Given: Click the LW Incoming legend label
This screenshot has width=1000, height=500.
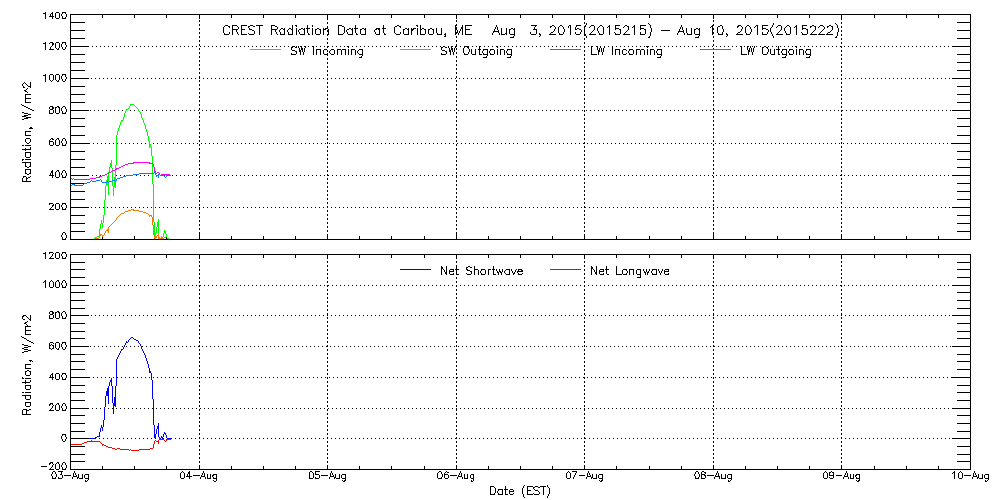Looking at the screenshot, I should point(626,51).
